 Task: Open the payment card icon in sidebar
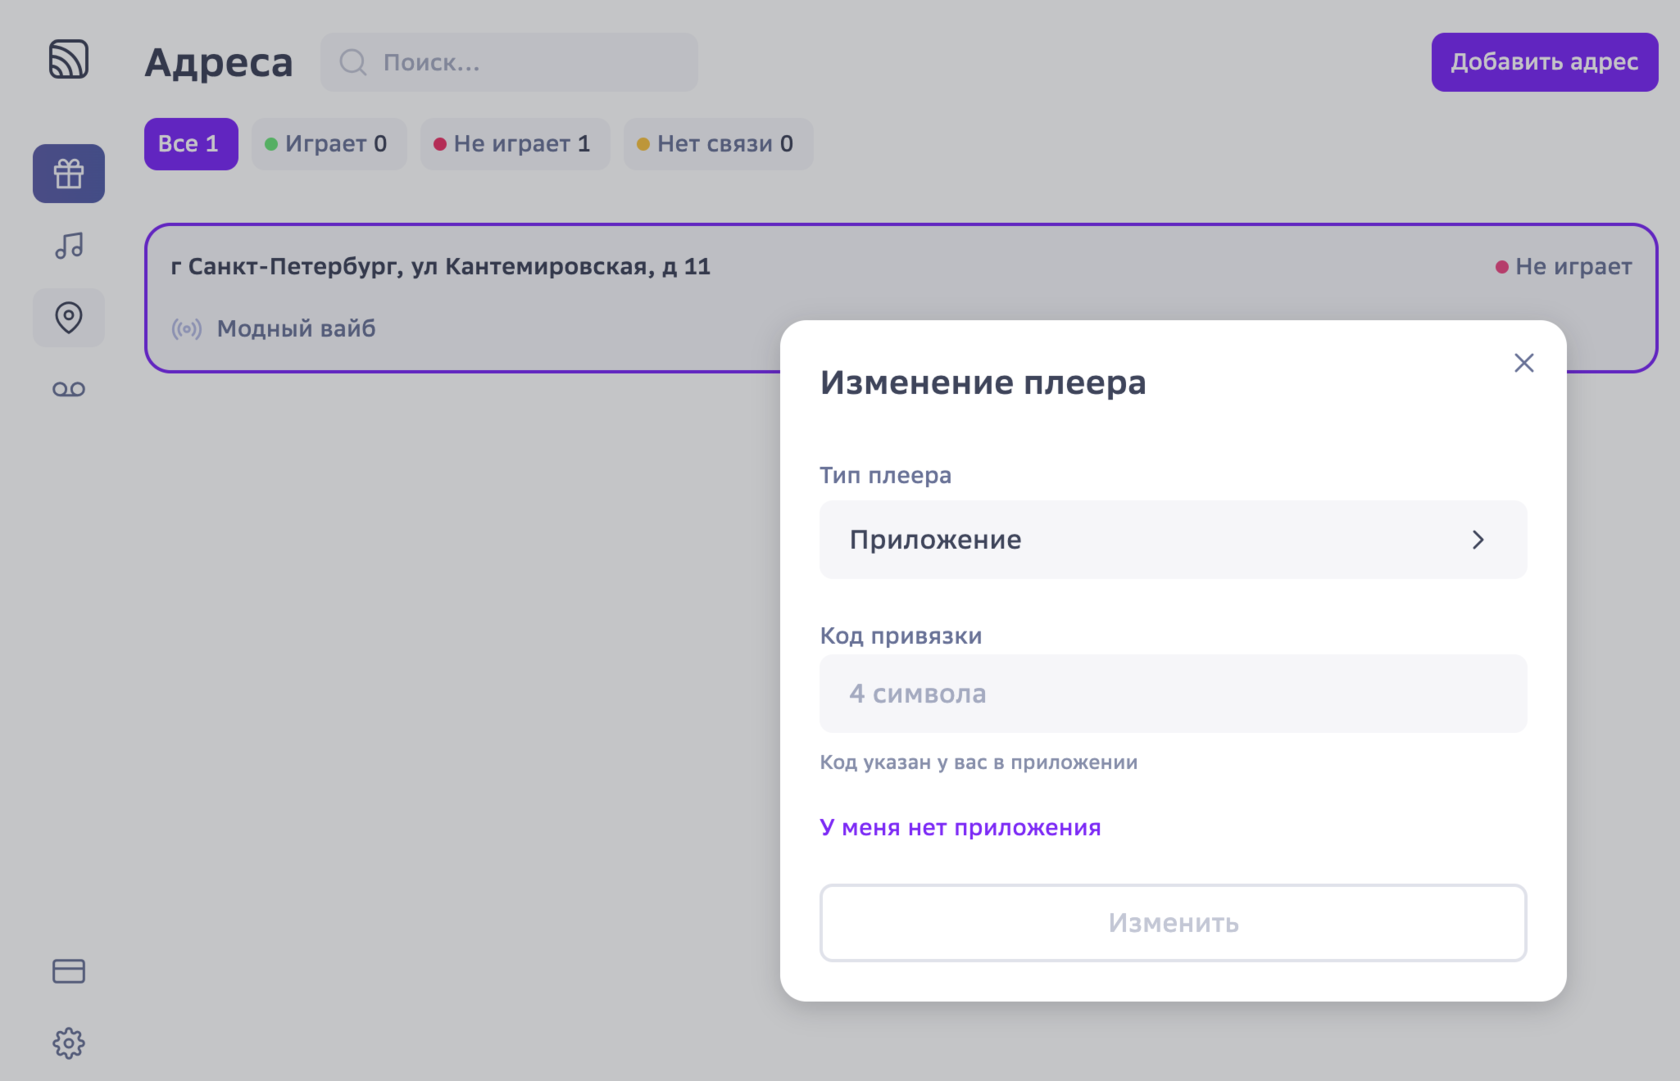tap(68, 971)
